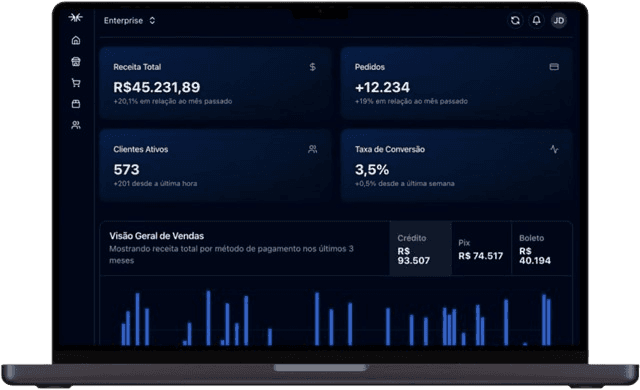Click people icon on Clientes Ativos card

coord(313,149)
